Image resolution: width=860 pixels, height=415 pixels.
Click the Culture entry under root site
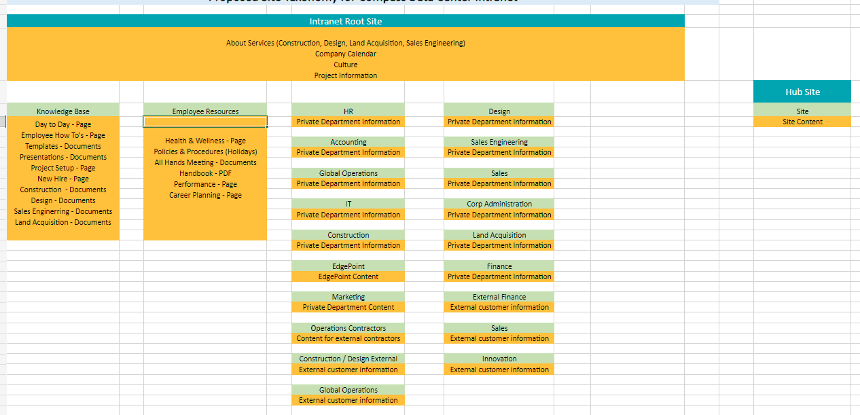pyautogui.click(x=346, y=65)
